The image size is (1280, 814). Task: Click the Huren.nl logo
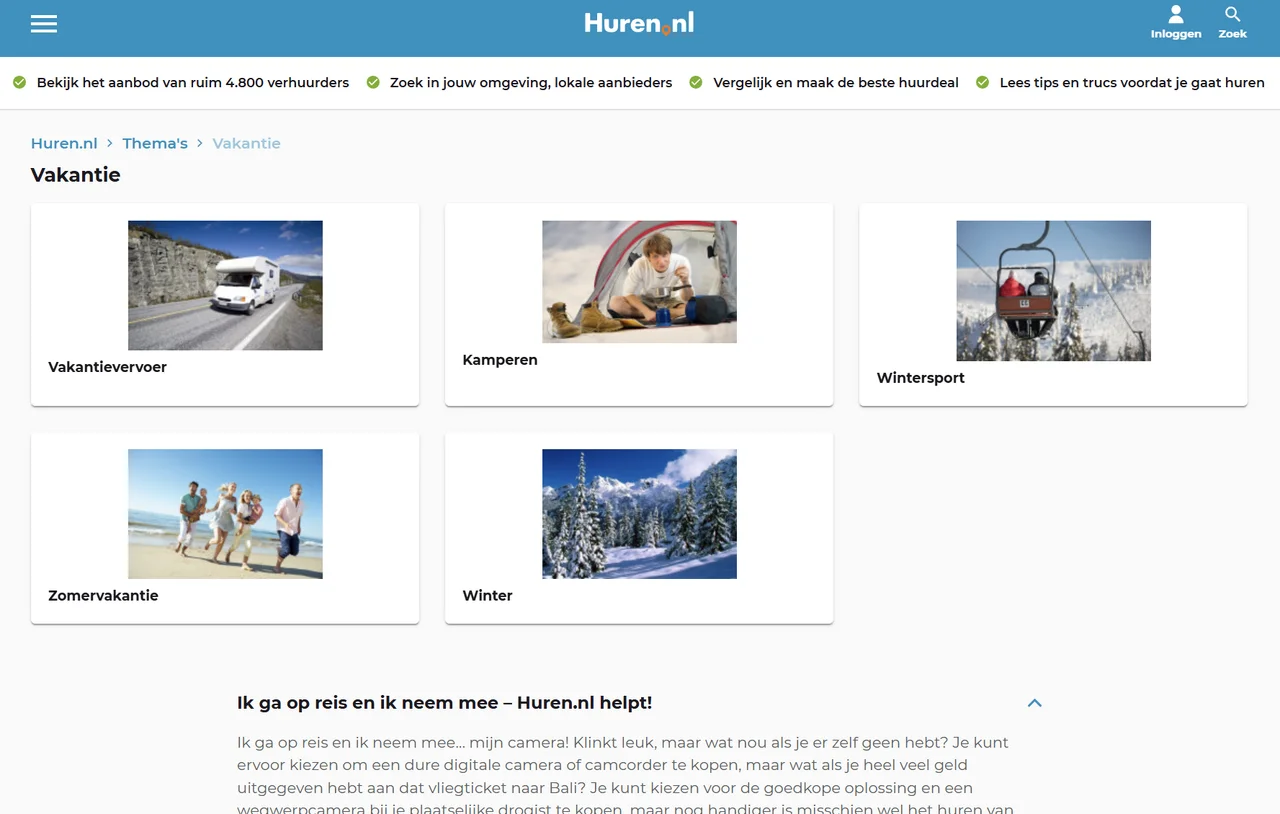pyautogui.click(x=639, y=24)
